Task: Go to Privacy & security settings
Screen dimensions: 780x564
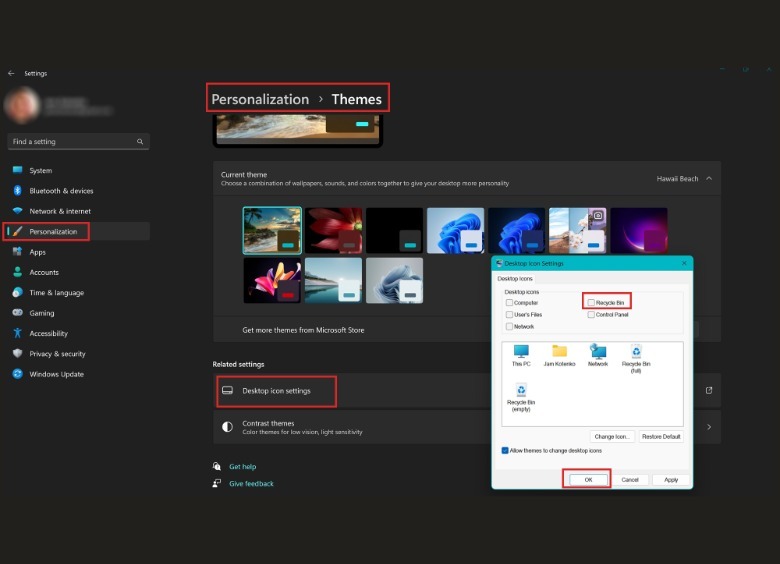Action: 57,354
